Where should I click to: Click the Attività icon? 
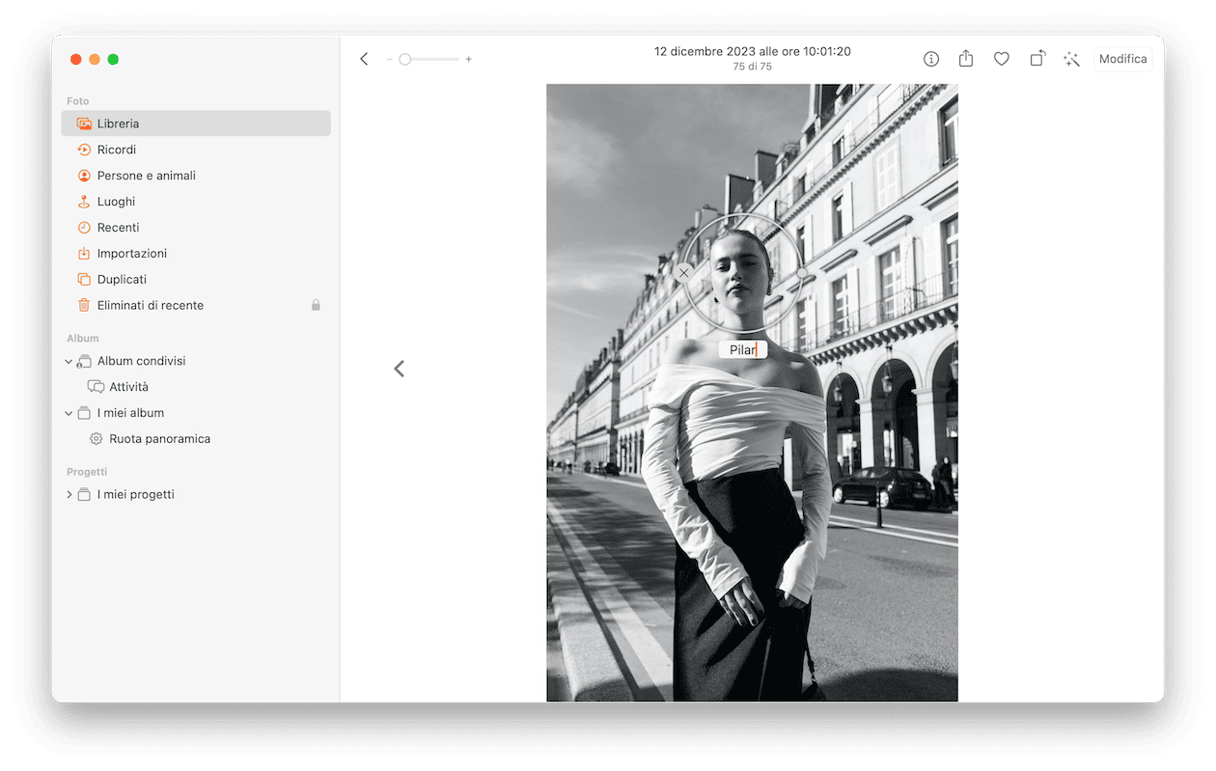[96, 387]
